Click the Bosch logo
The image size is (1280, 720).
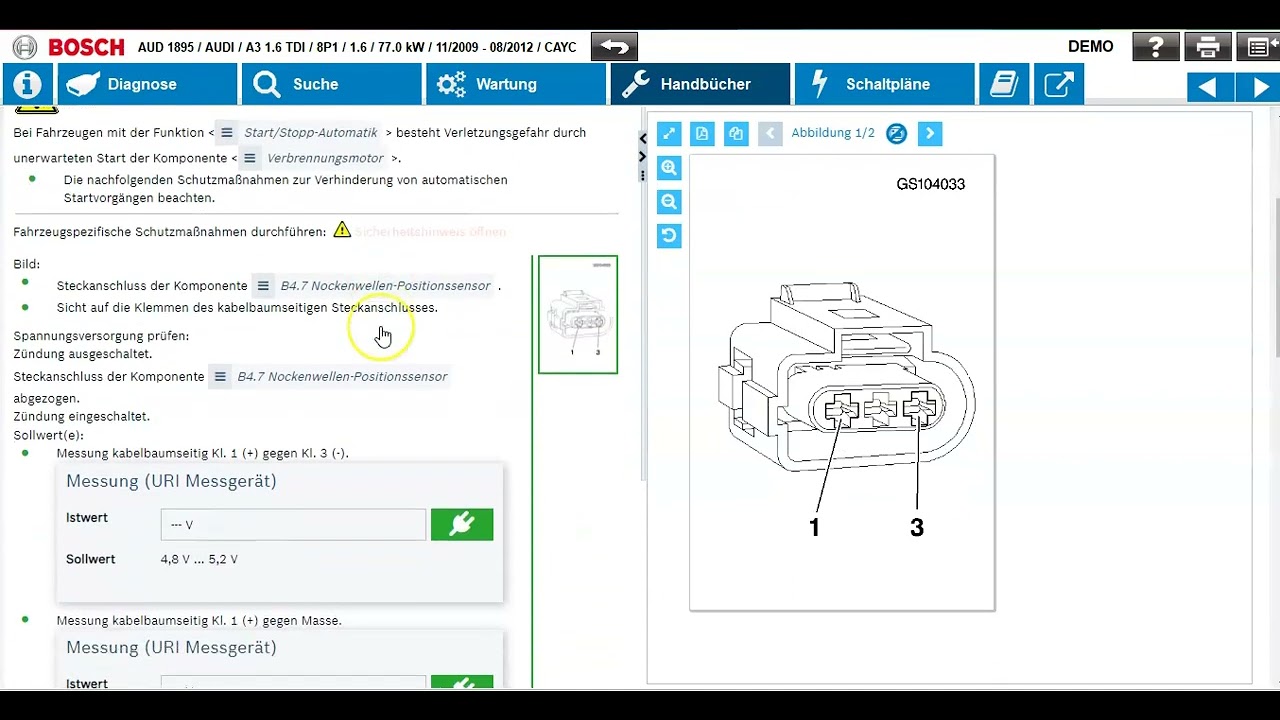(68, 47)
